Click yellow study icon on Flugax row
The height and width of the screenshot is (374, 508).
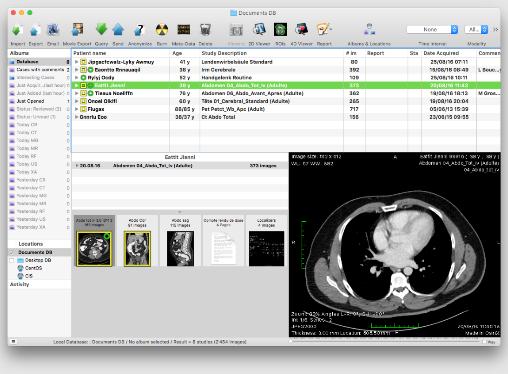point(83,109)
